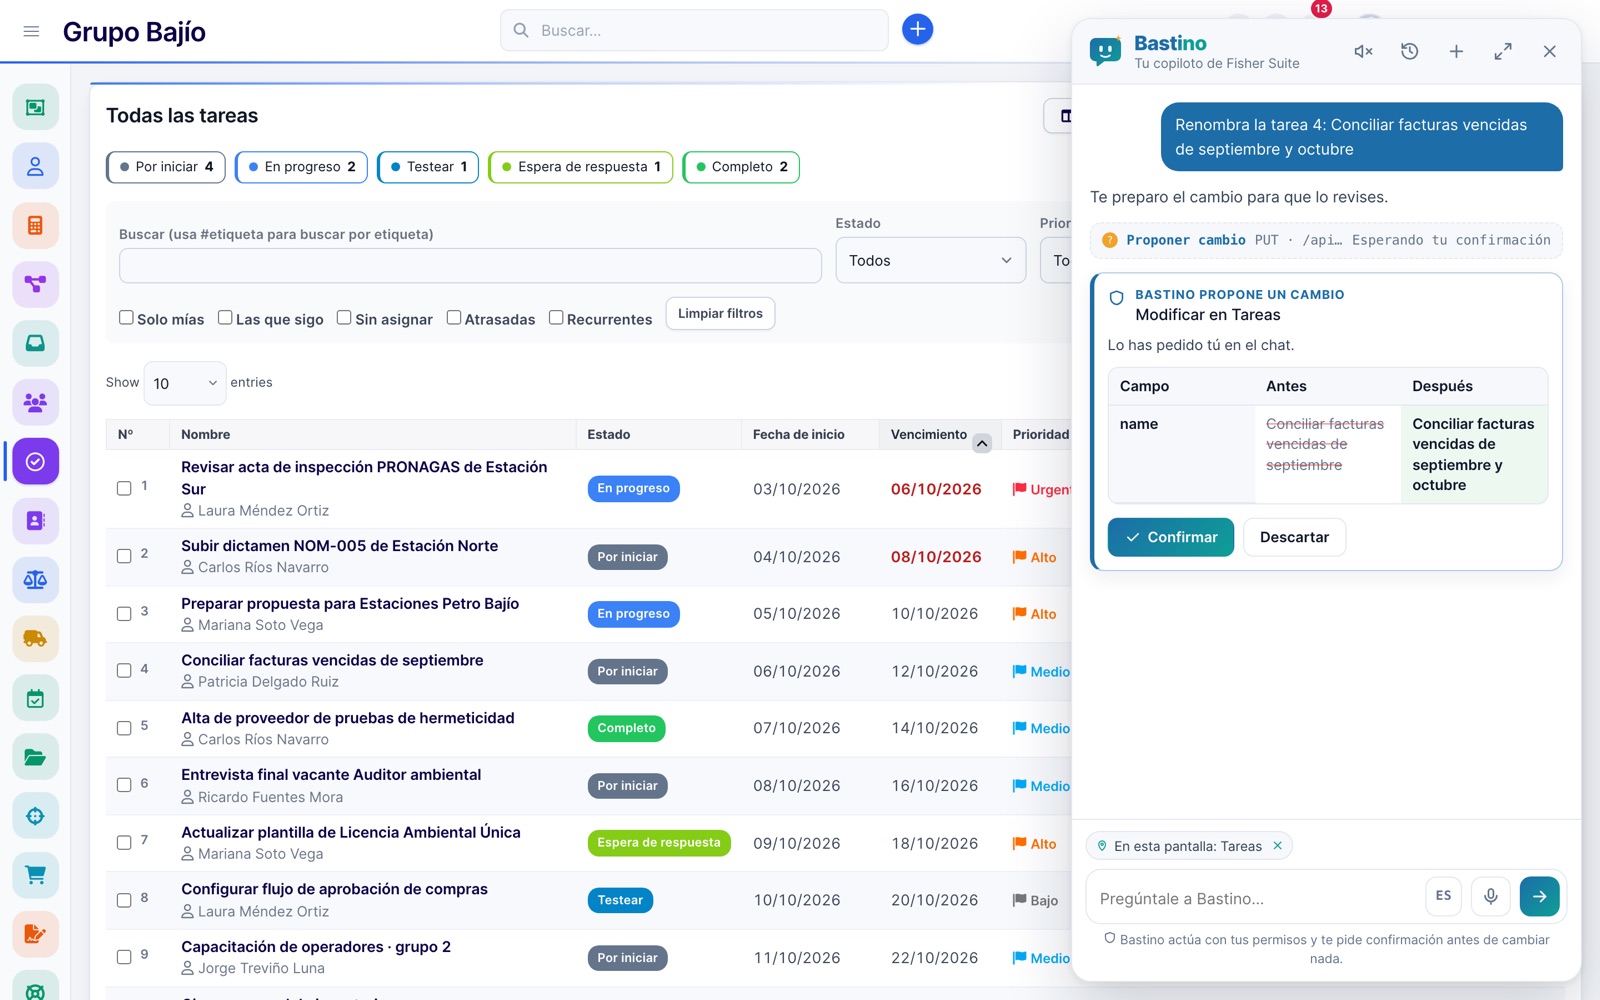
Task: Remove the En esta pantalla: Tareas chip
Action: tap(1277, 846)
